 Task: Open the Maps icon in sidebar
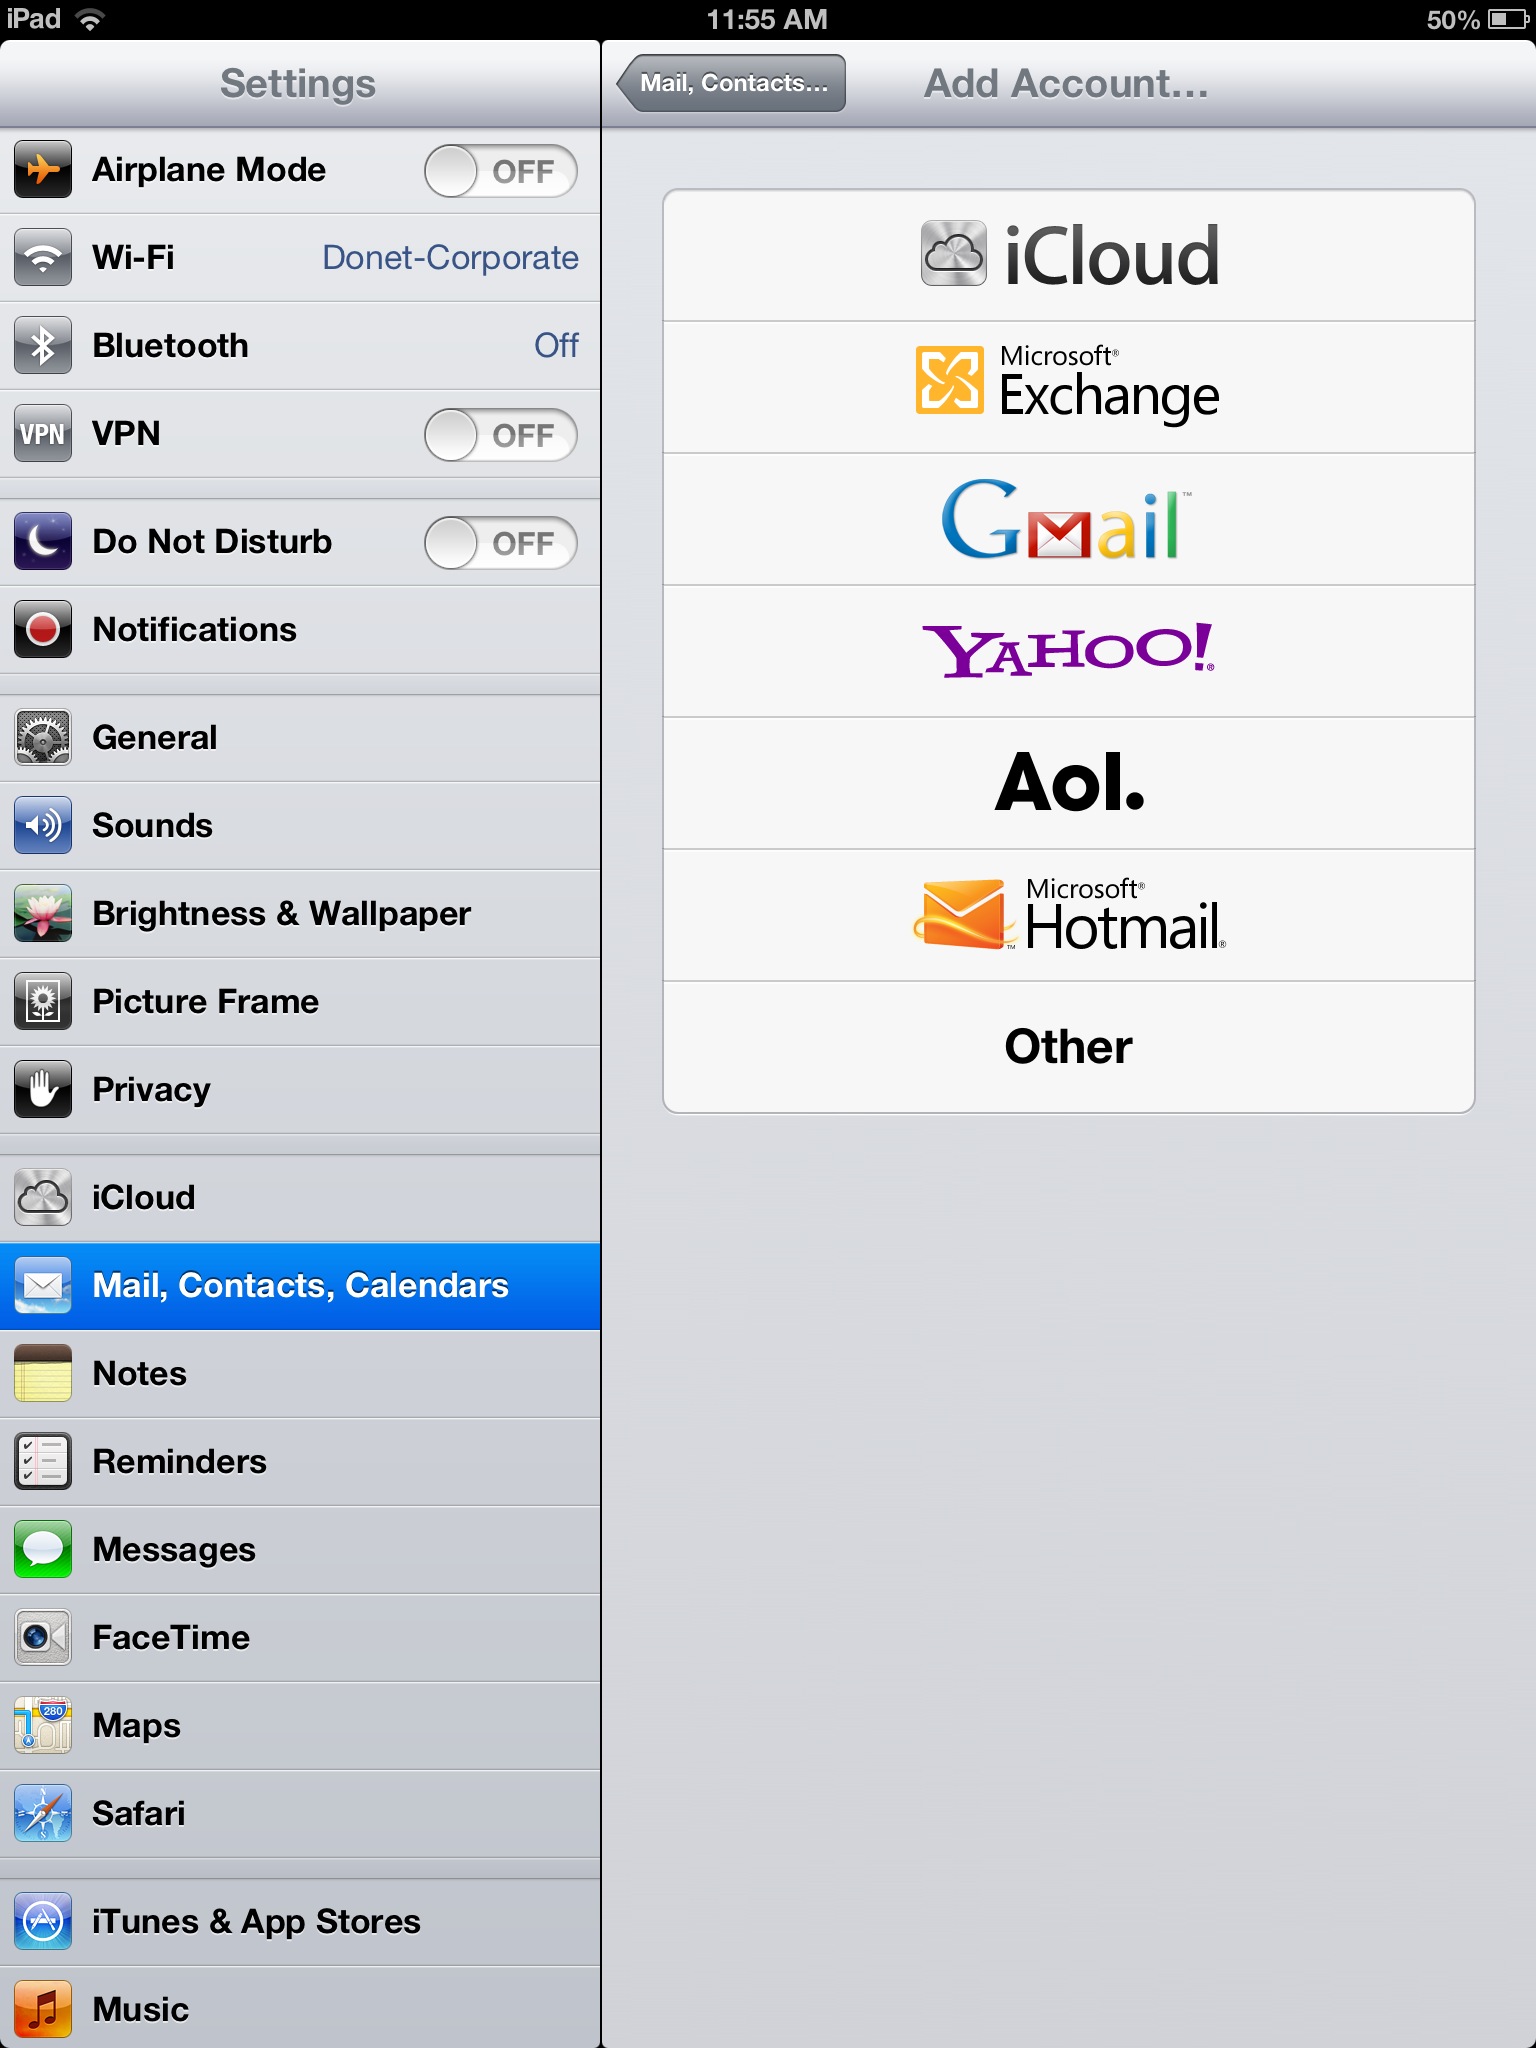tap(43, 1725)
